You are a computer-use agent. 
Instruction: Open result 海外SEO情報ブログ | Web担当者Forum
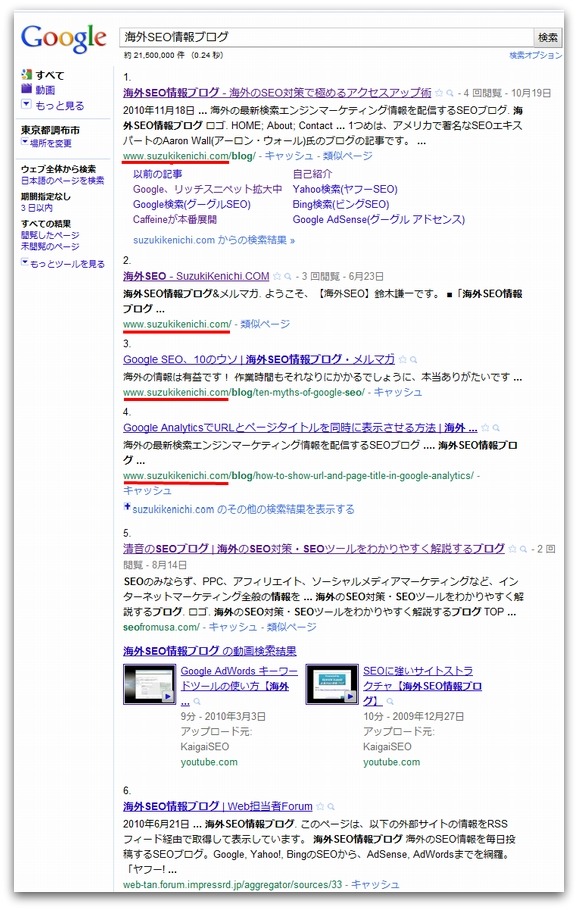tap(218, 806)
